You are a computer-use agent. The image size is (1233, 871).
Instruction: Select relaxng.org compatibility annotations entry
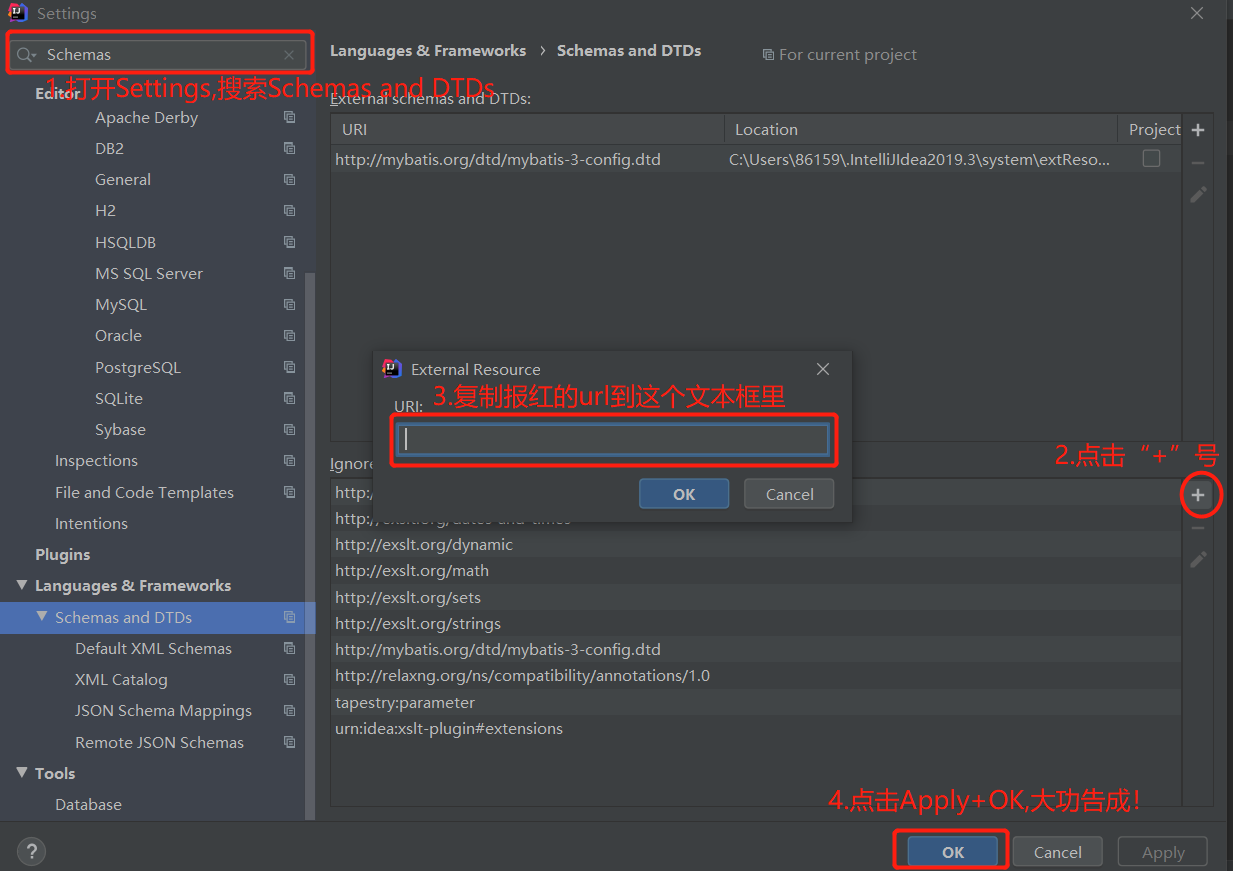coord(756,676)
